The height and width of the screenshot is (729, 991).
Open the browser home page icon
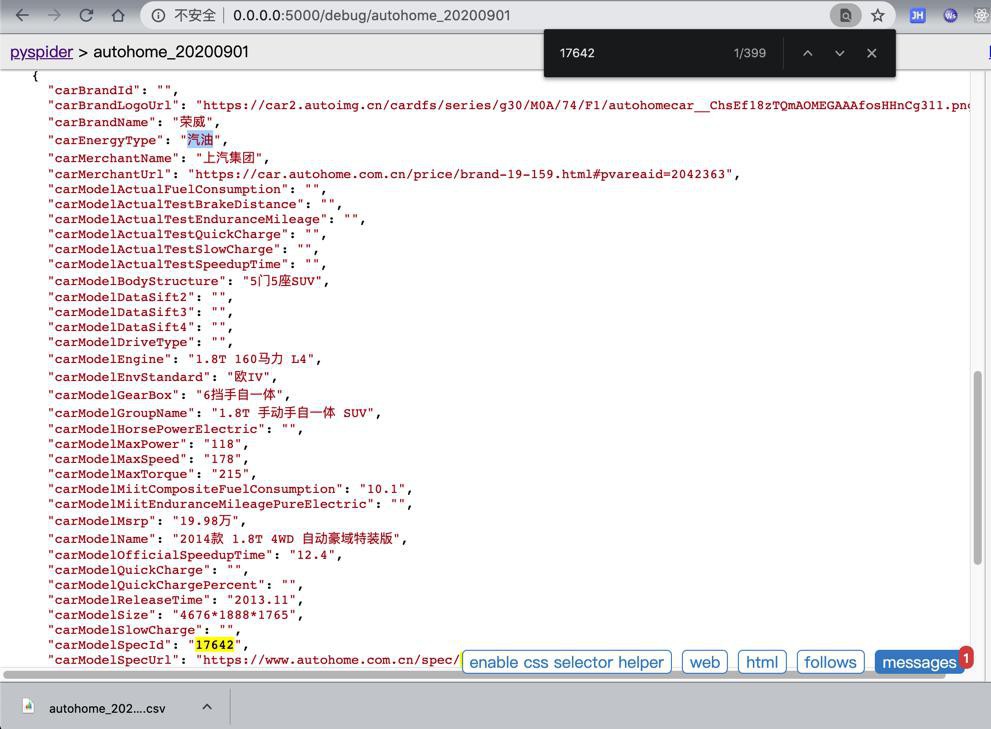point(118,15)
